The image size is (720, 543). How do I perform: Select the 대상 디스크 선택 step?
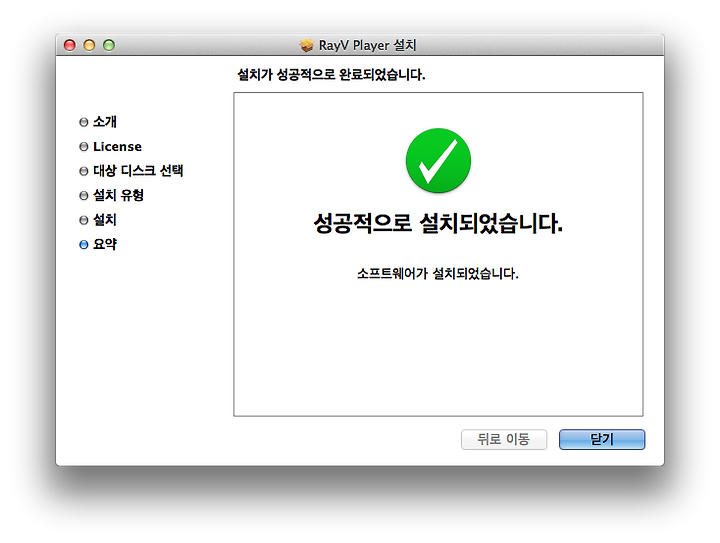(138, 171)
